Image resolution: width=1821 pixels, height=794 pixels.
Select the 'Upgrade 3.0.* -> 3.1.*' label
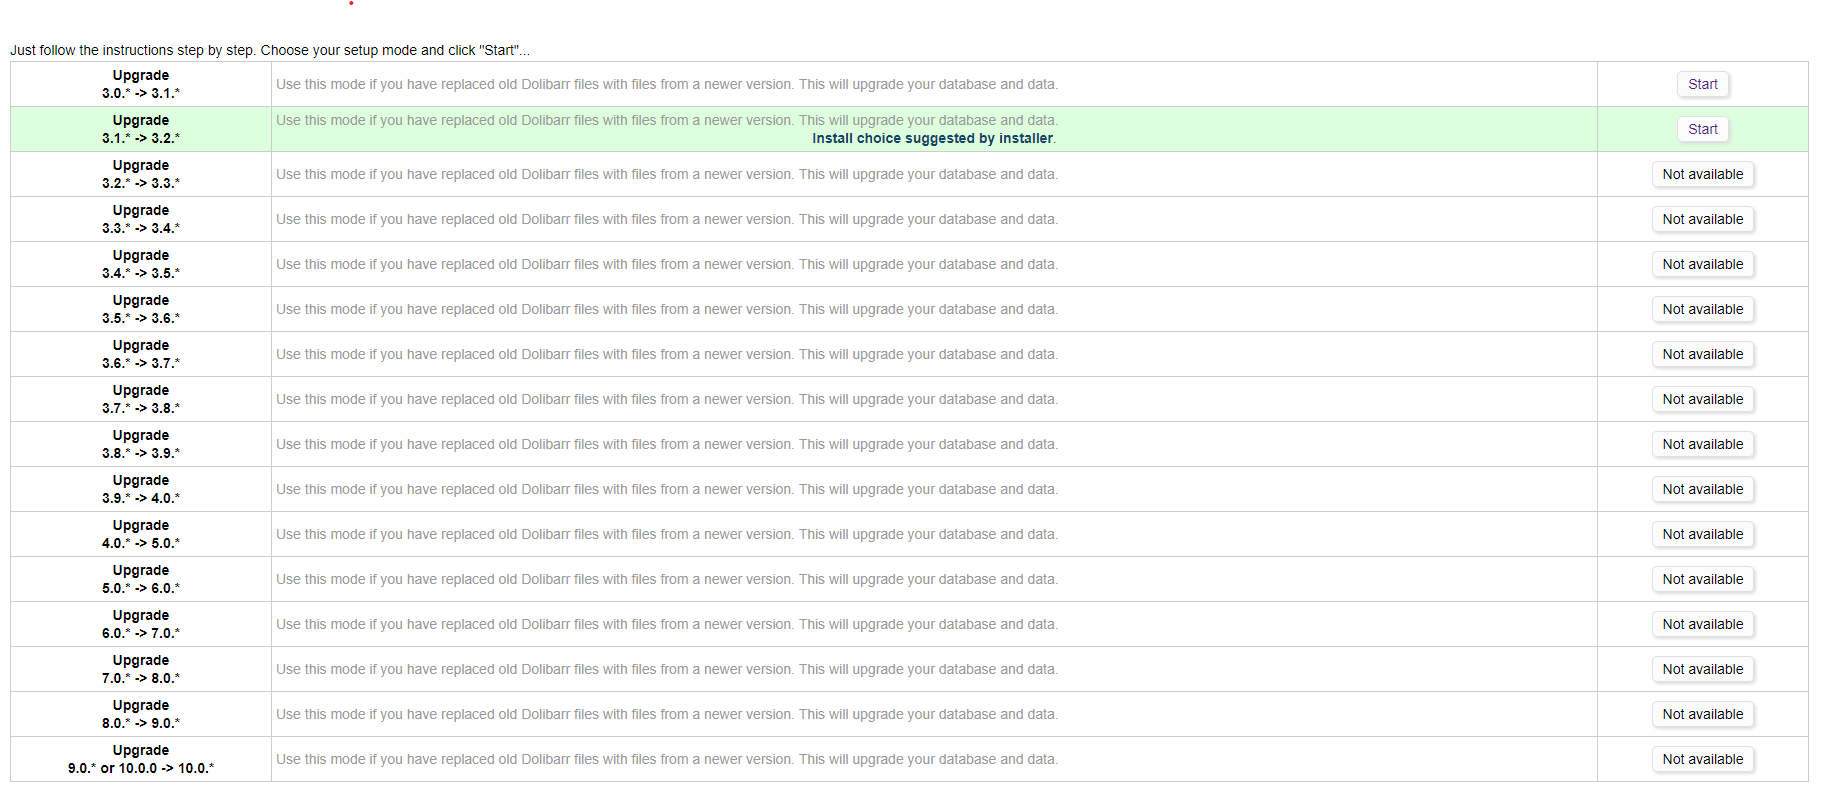[x=141, y=84]
